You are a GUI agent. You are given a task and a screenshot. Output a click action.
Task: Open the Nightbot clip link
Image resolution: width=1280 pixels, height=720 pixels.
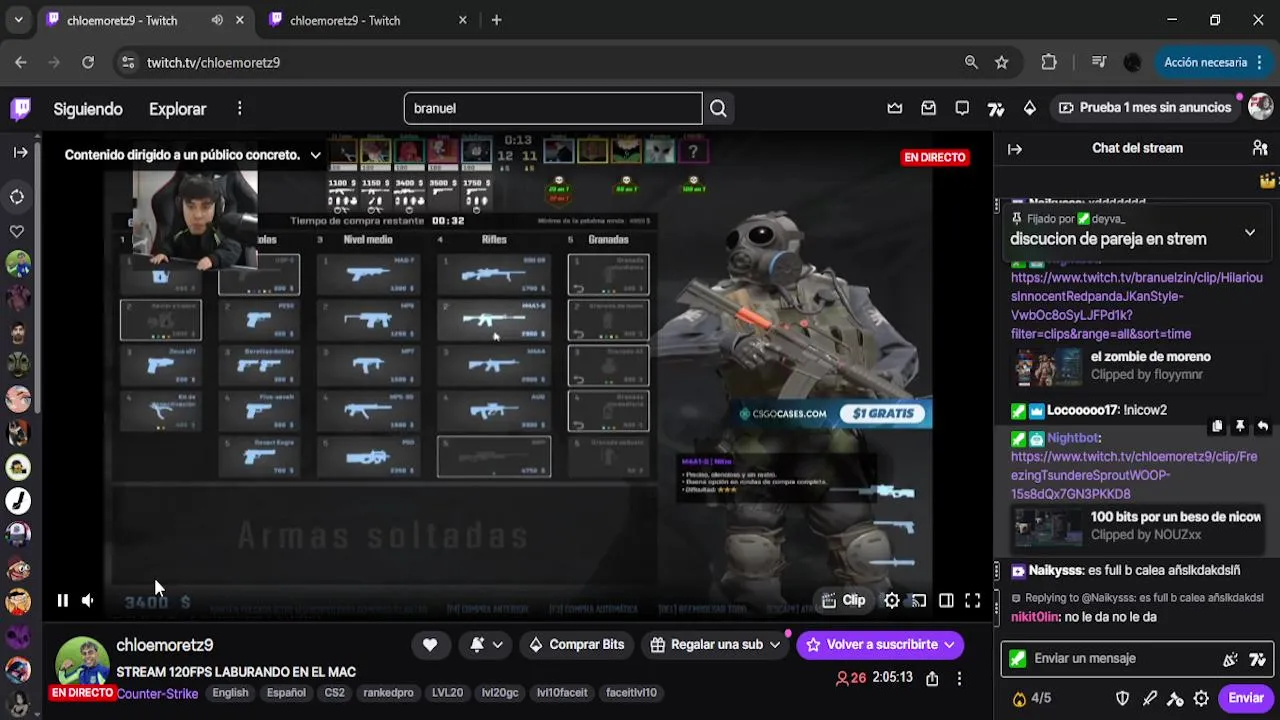1134,475
